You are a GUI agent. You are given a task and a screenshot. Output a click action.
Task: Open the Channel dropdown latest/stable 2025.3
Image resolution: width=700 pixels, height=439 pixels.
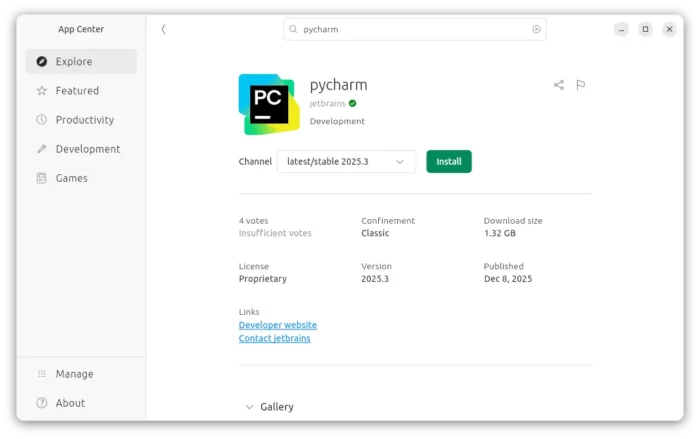point(346,161)
